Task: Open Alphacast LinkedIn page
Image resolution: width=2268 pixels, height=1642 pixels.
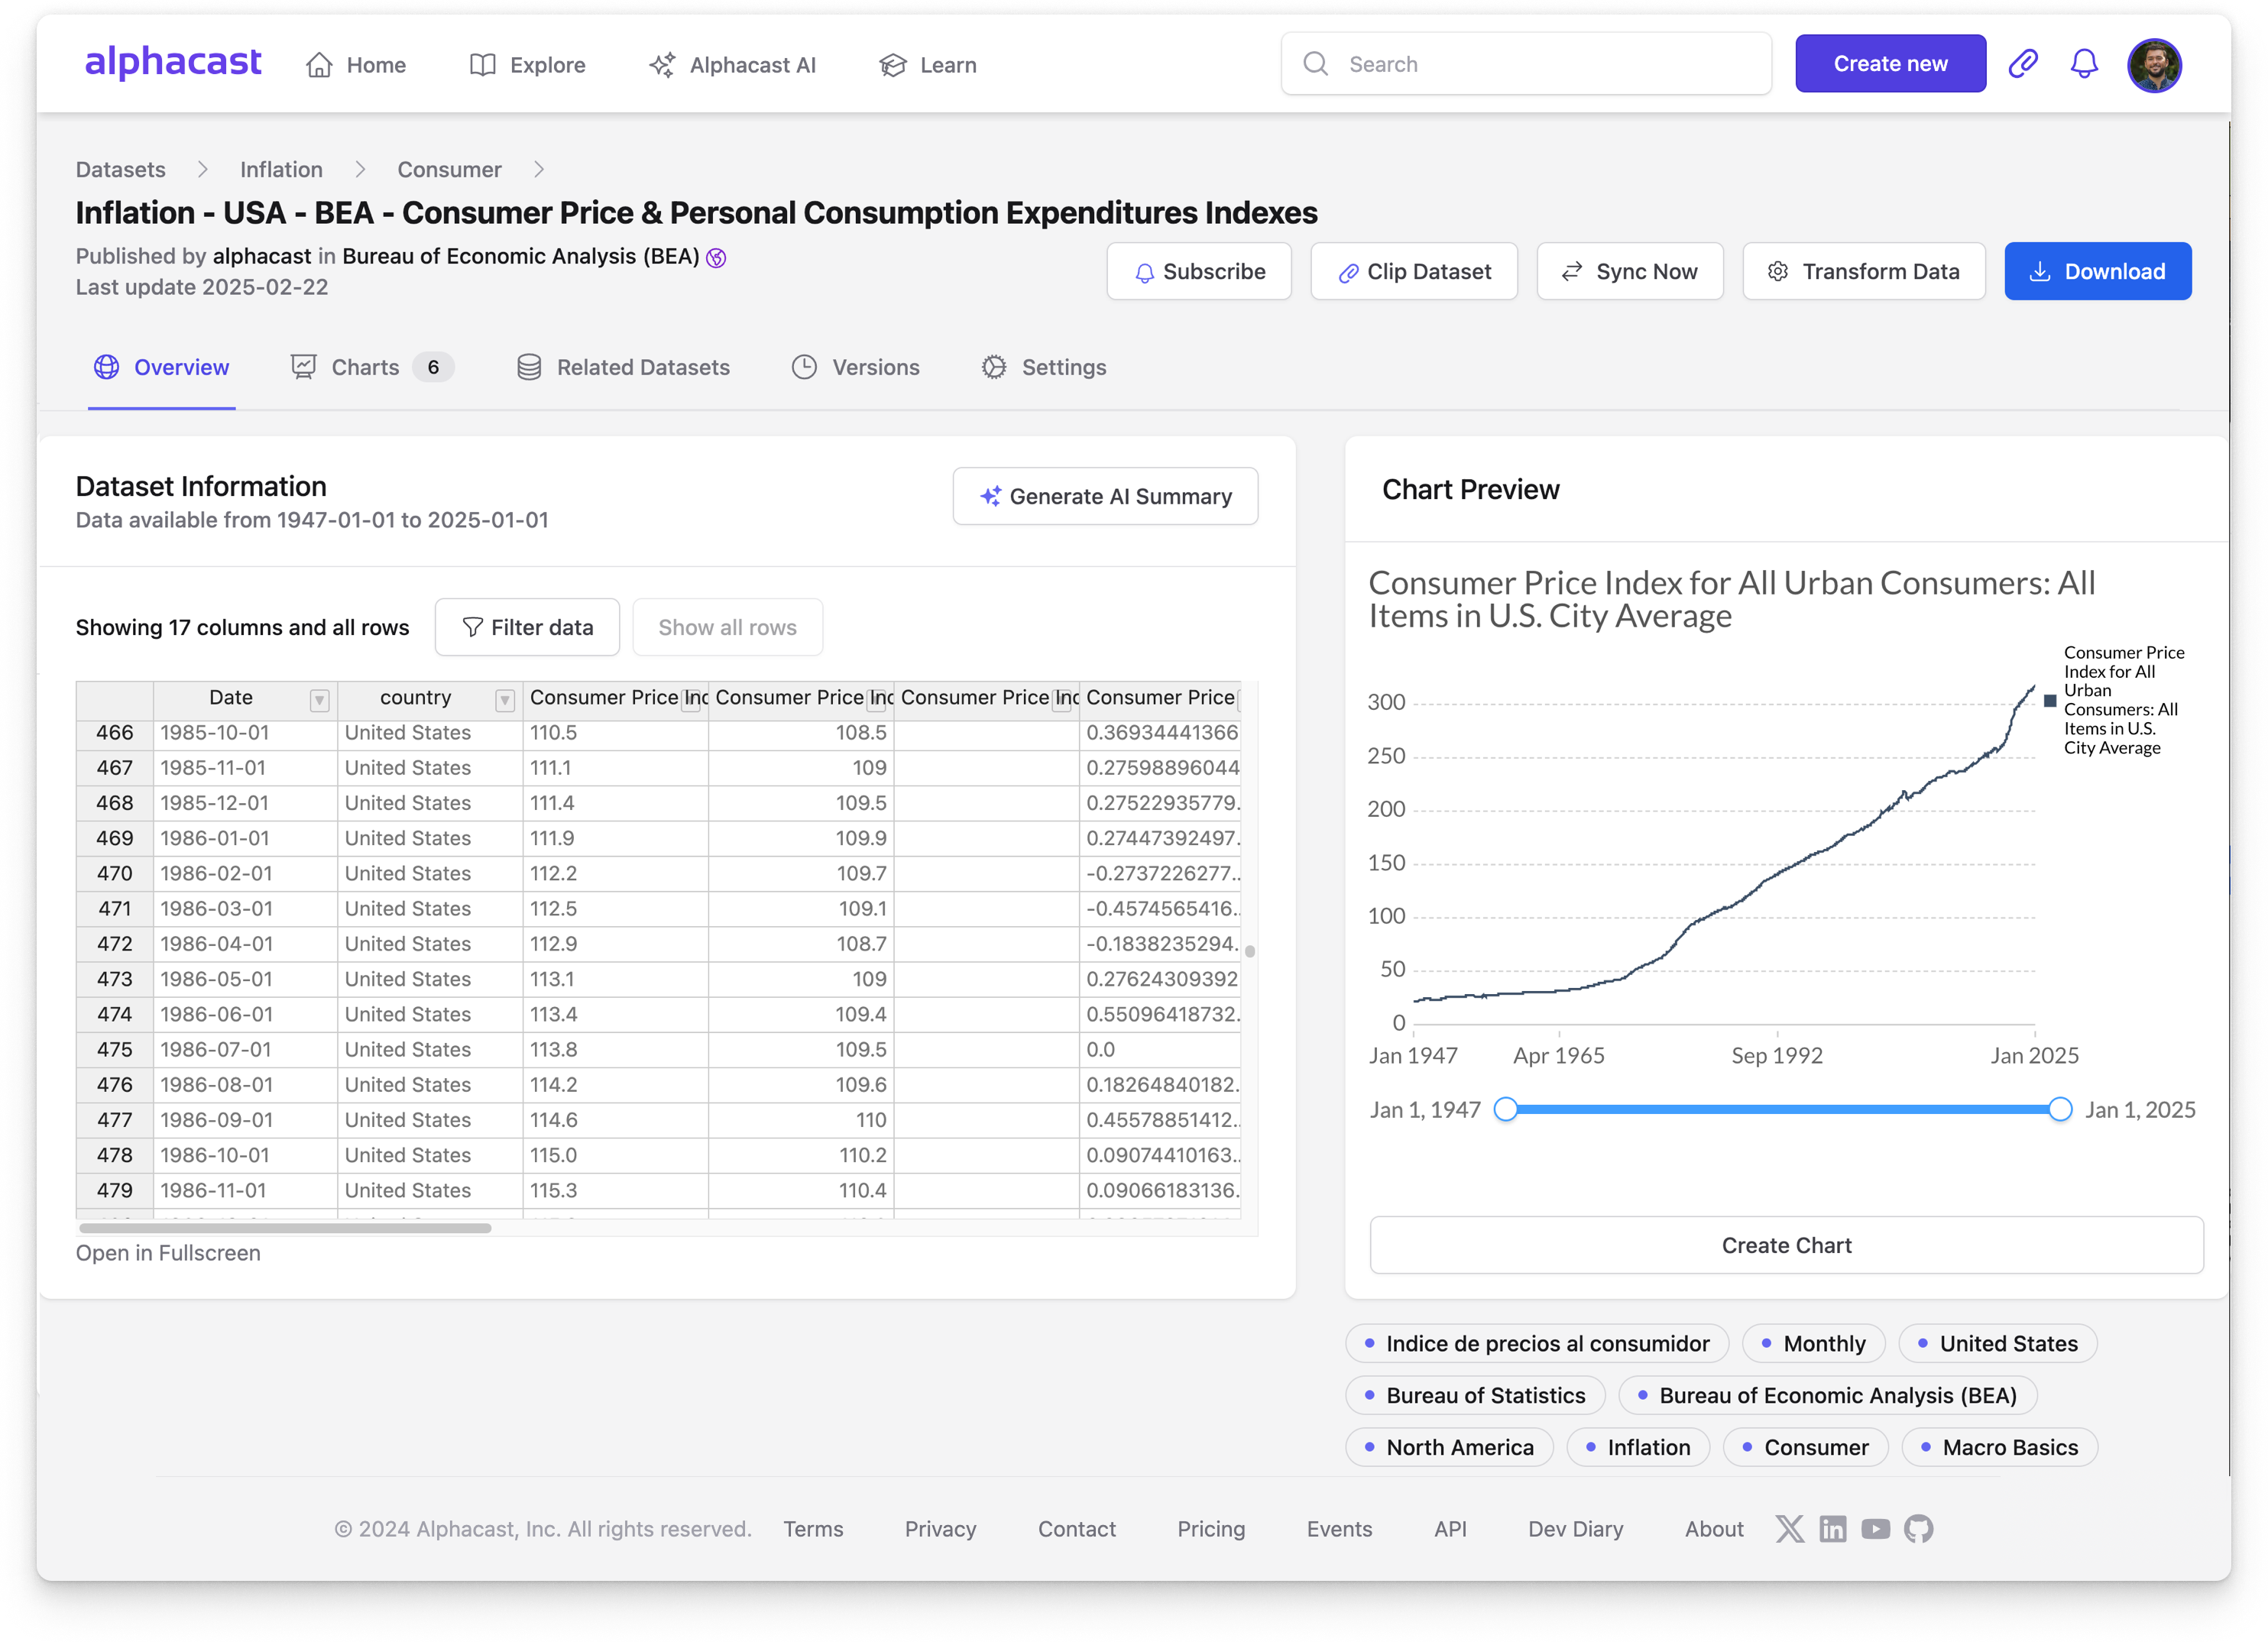Action: (1833, 1529)
